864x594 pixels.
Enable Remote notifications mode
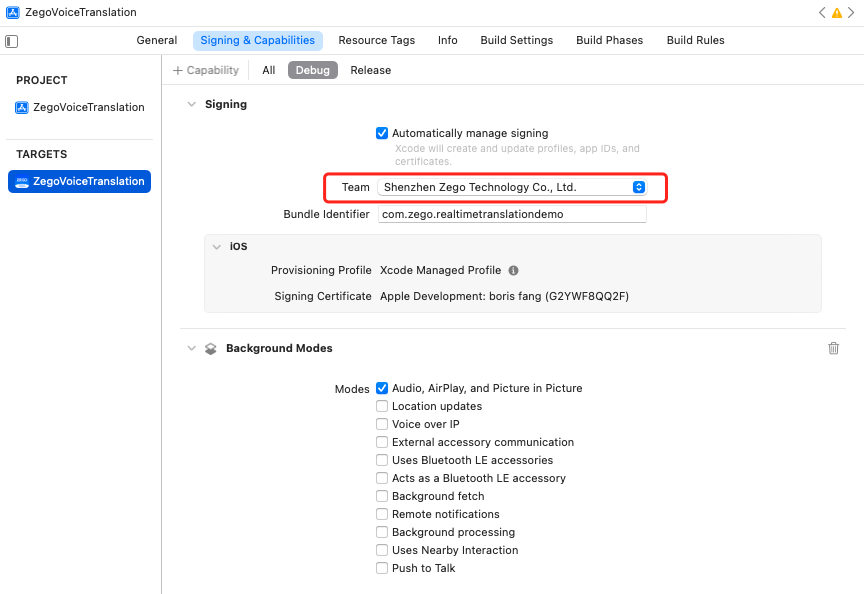click(x=382, y=514)
